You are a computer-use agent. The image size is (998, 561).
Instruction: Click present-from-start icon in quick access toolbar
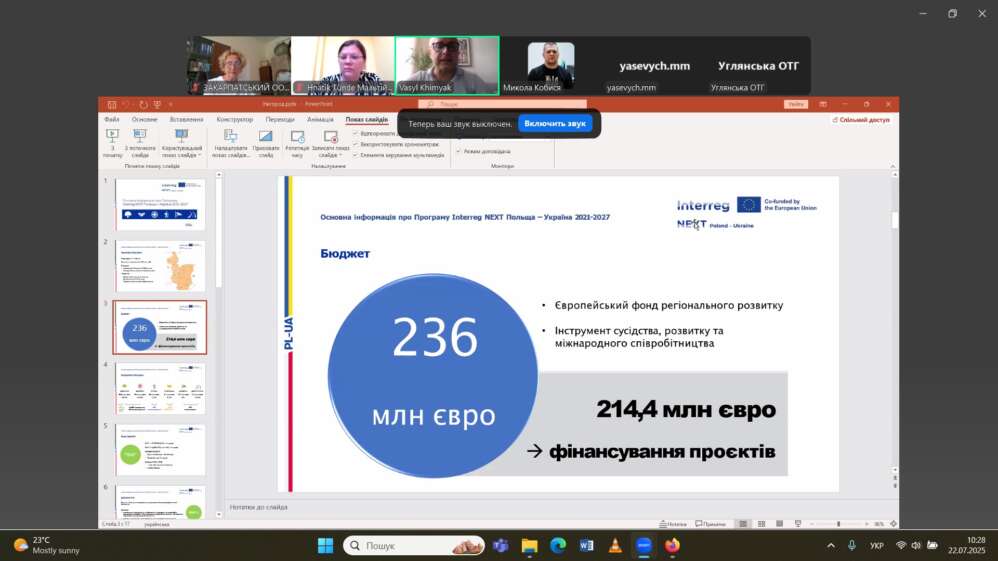157,104
